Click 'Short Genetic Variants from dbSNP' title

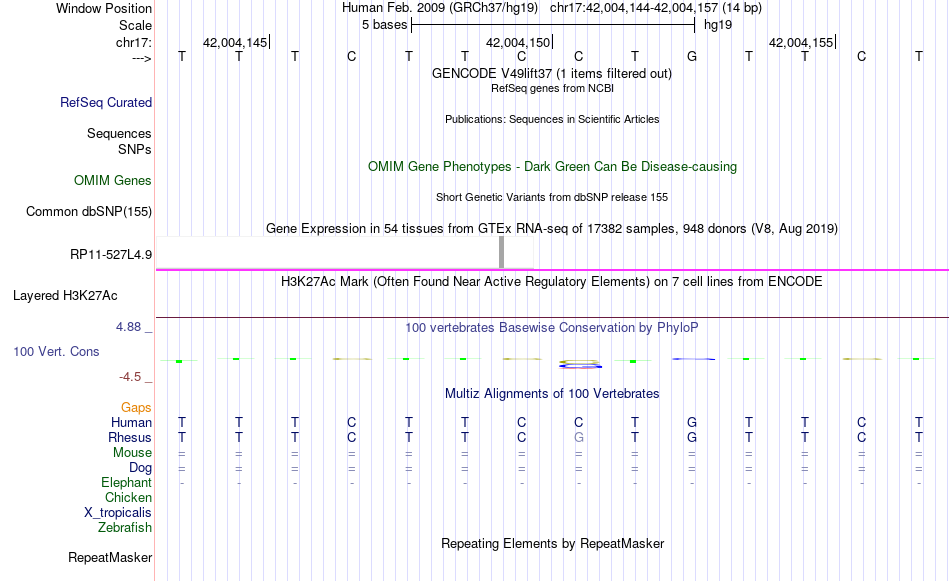(x=552, y=198)
